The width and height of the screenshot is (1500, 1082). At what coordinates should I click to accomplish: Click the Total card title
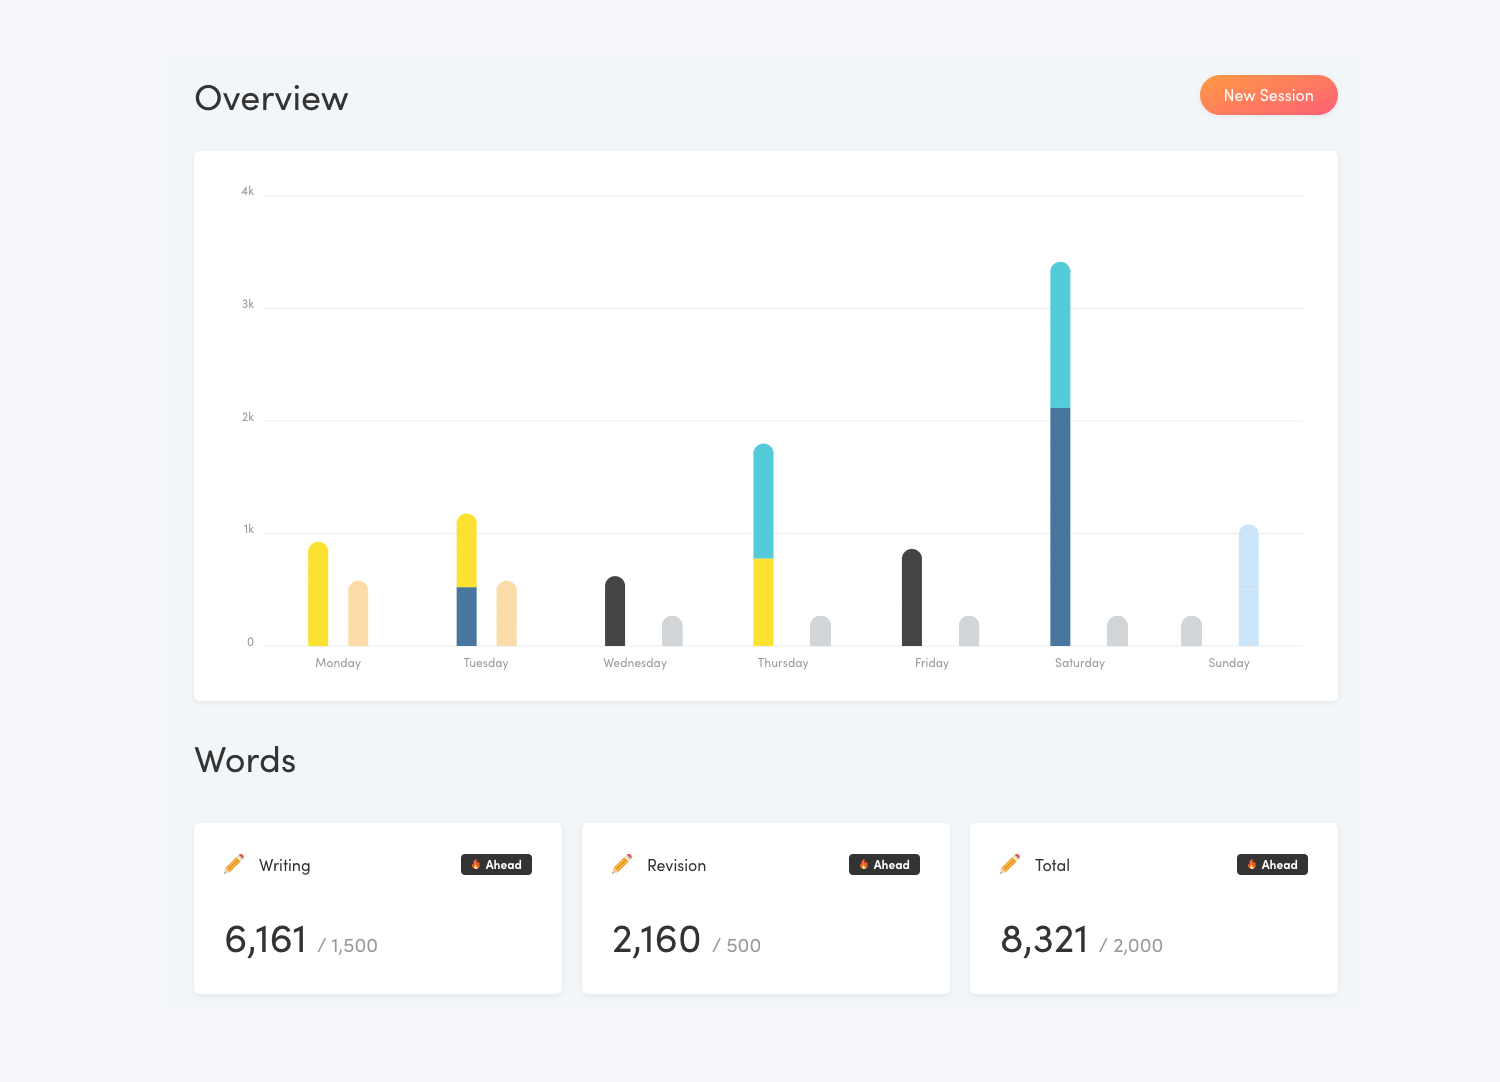[x=1052, y=865]
